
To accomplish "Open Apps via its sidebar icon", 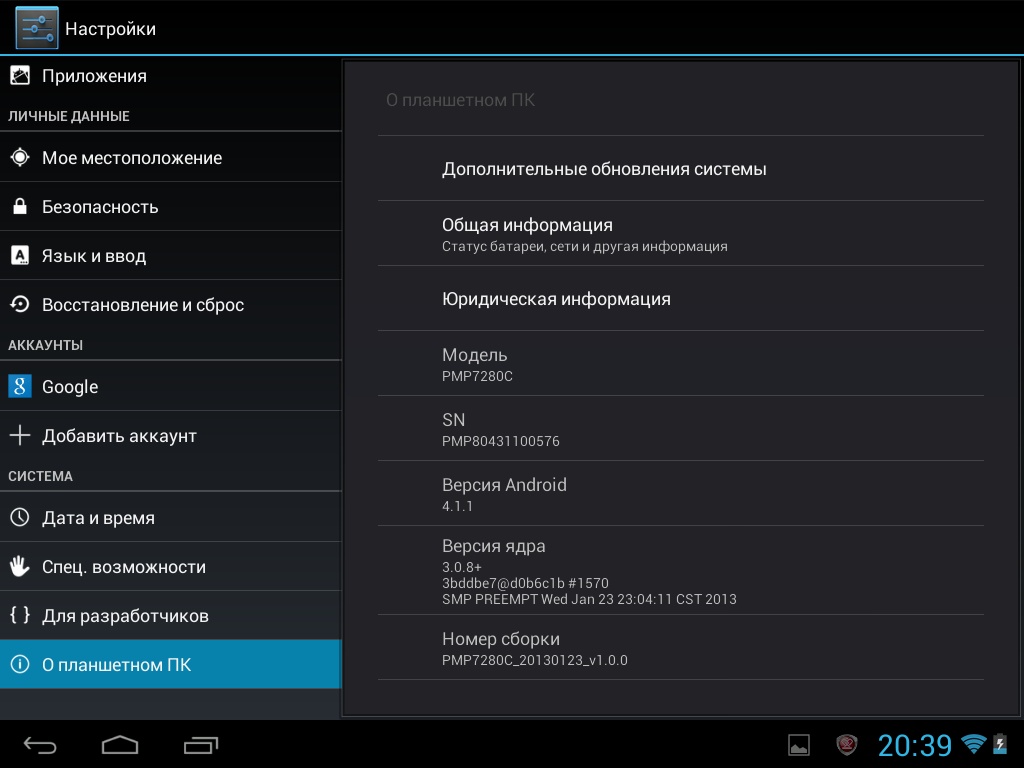I will [20, 76].
